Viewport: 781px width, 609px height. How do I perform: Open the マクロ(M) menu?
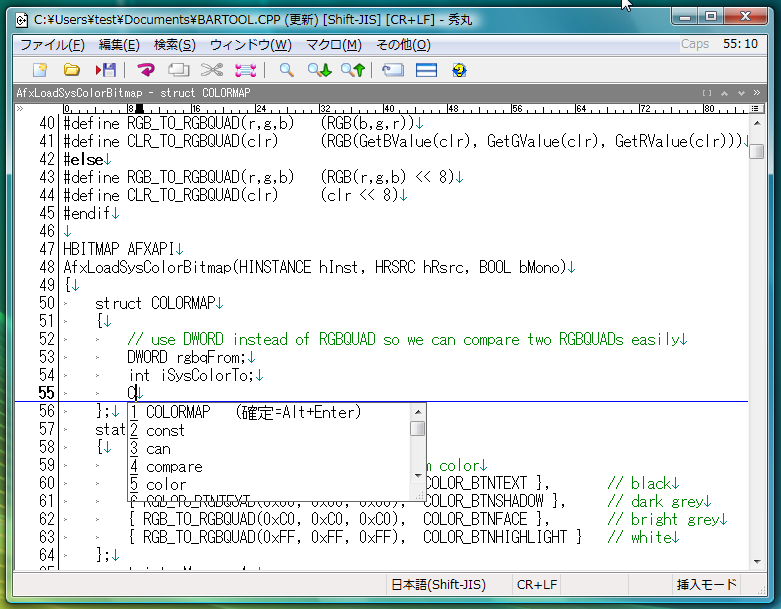(334, 45)
